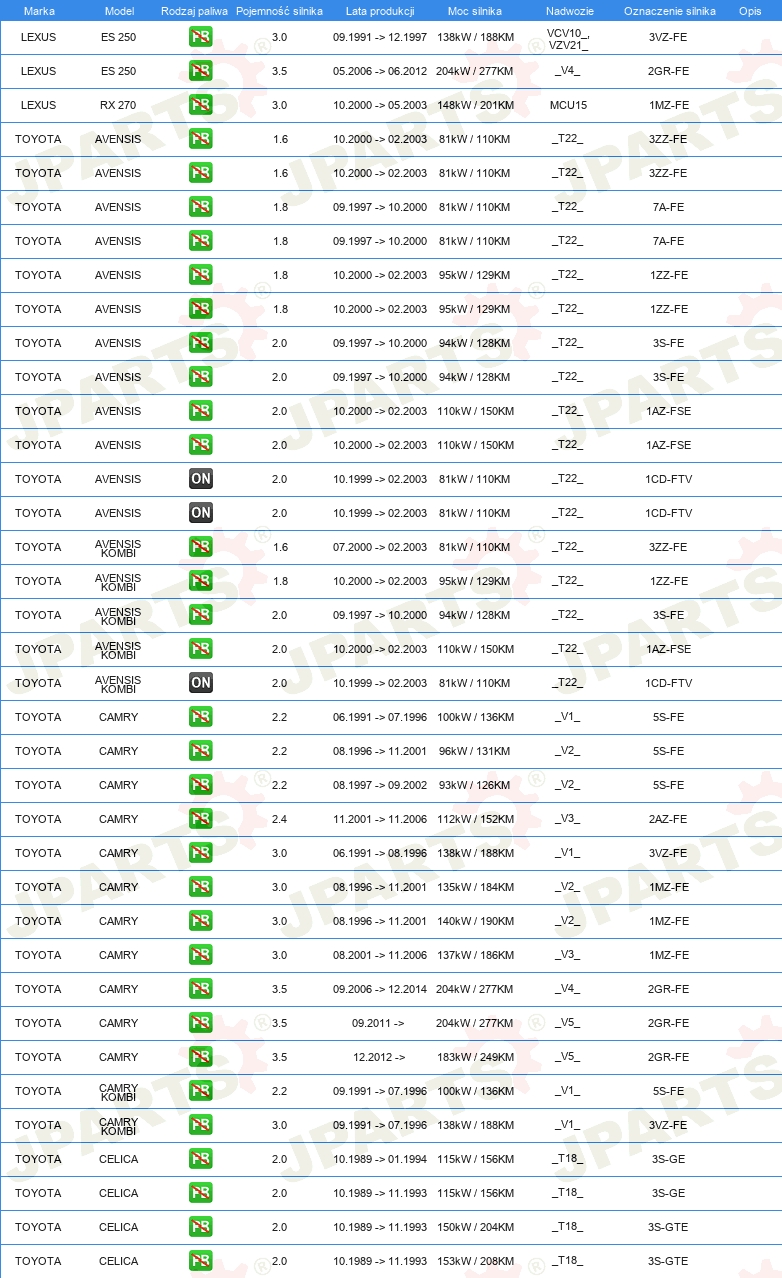
Task: Click the PB icon in the Camry Kombi 2.2 row
Action: (x=201, y=1091)
